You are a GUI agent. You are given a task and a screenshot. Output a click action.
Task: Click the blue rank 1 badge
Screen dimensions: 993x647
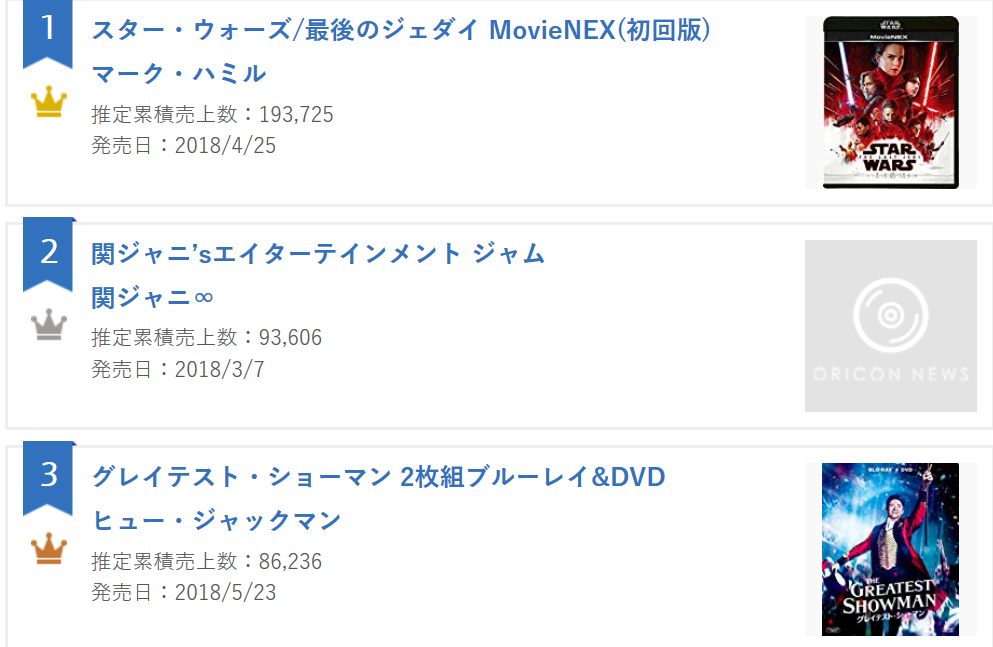tap(48, 29)
